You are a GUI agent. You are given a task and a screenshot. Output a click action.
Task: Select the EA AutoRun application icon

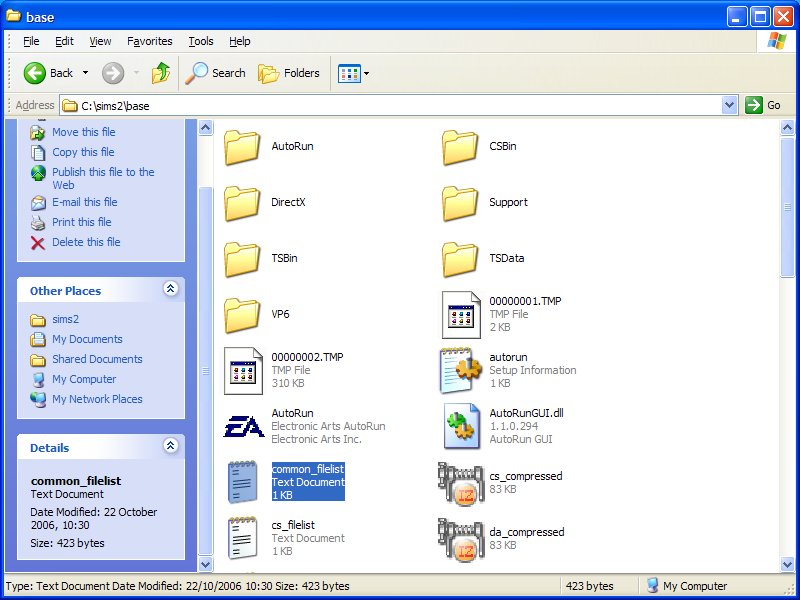tap(244, 427)
